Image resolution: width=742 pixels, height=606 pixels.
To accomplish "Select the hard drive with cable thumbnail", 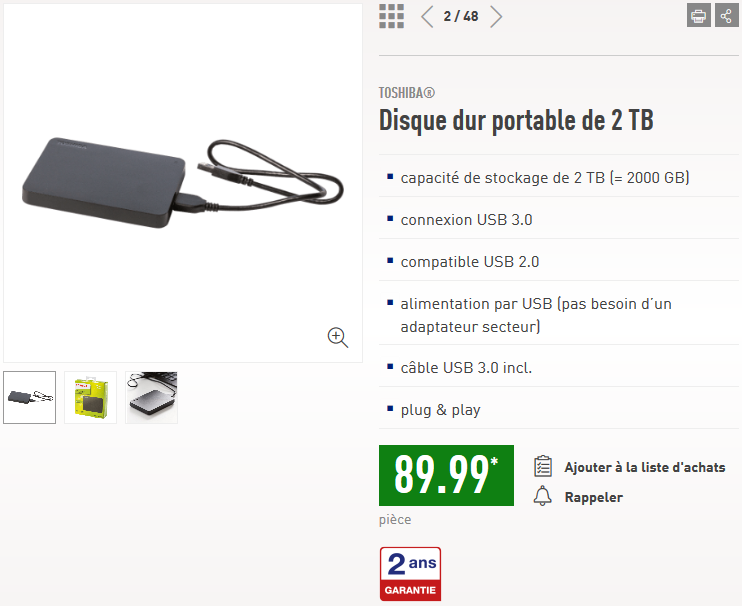I will 29,397.
